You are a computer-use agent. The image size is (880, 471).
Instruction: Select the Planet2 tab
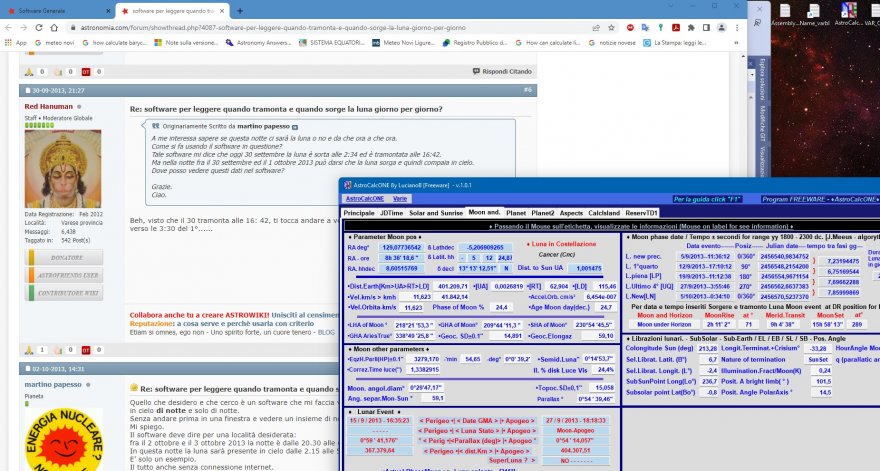pos(543,213)
